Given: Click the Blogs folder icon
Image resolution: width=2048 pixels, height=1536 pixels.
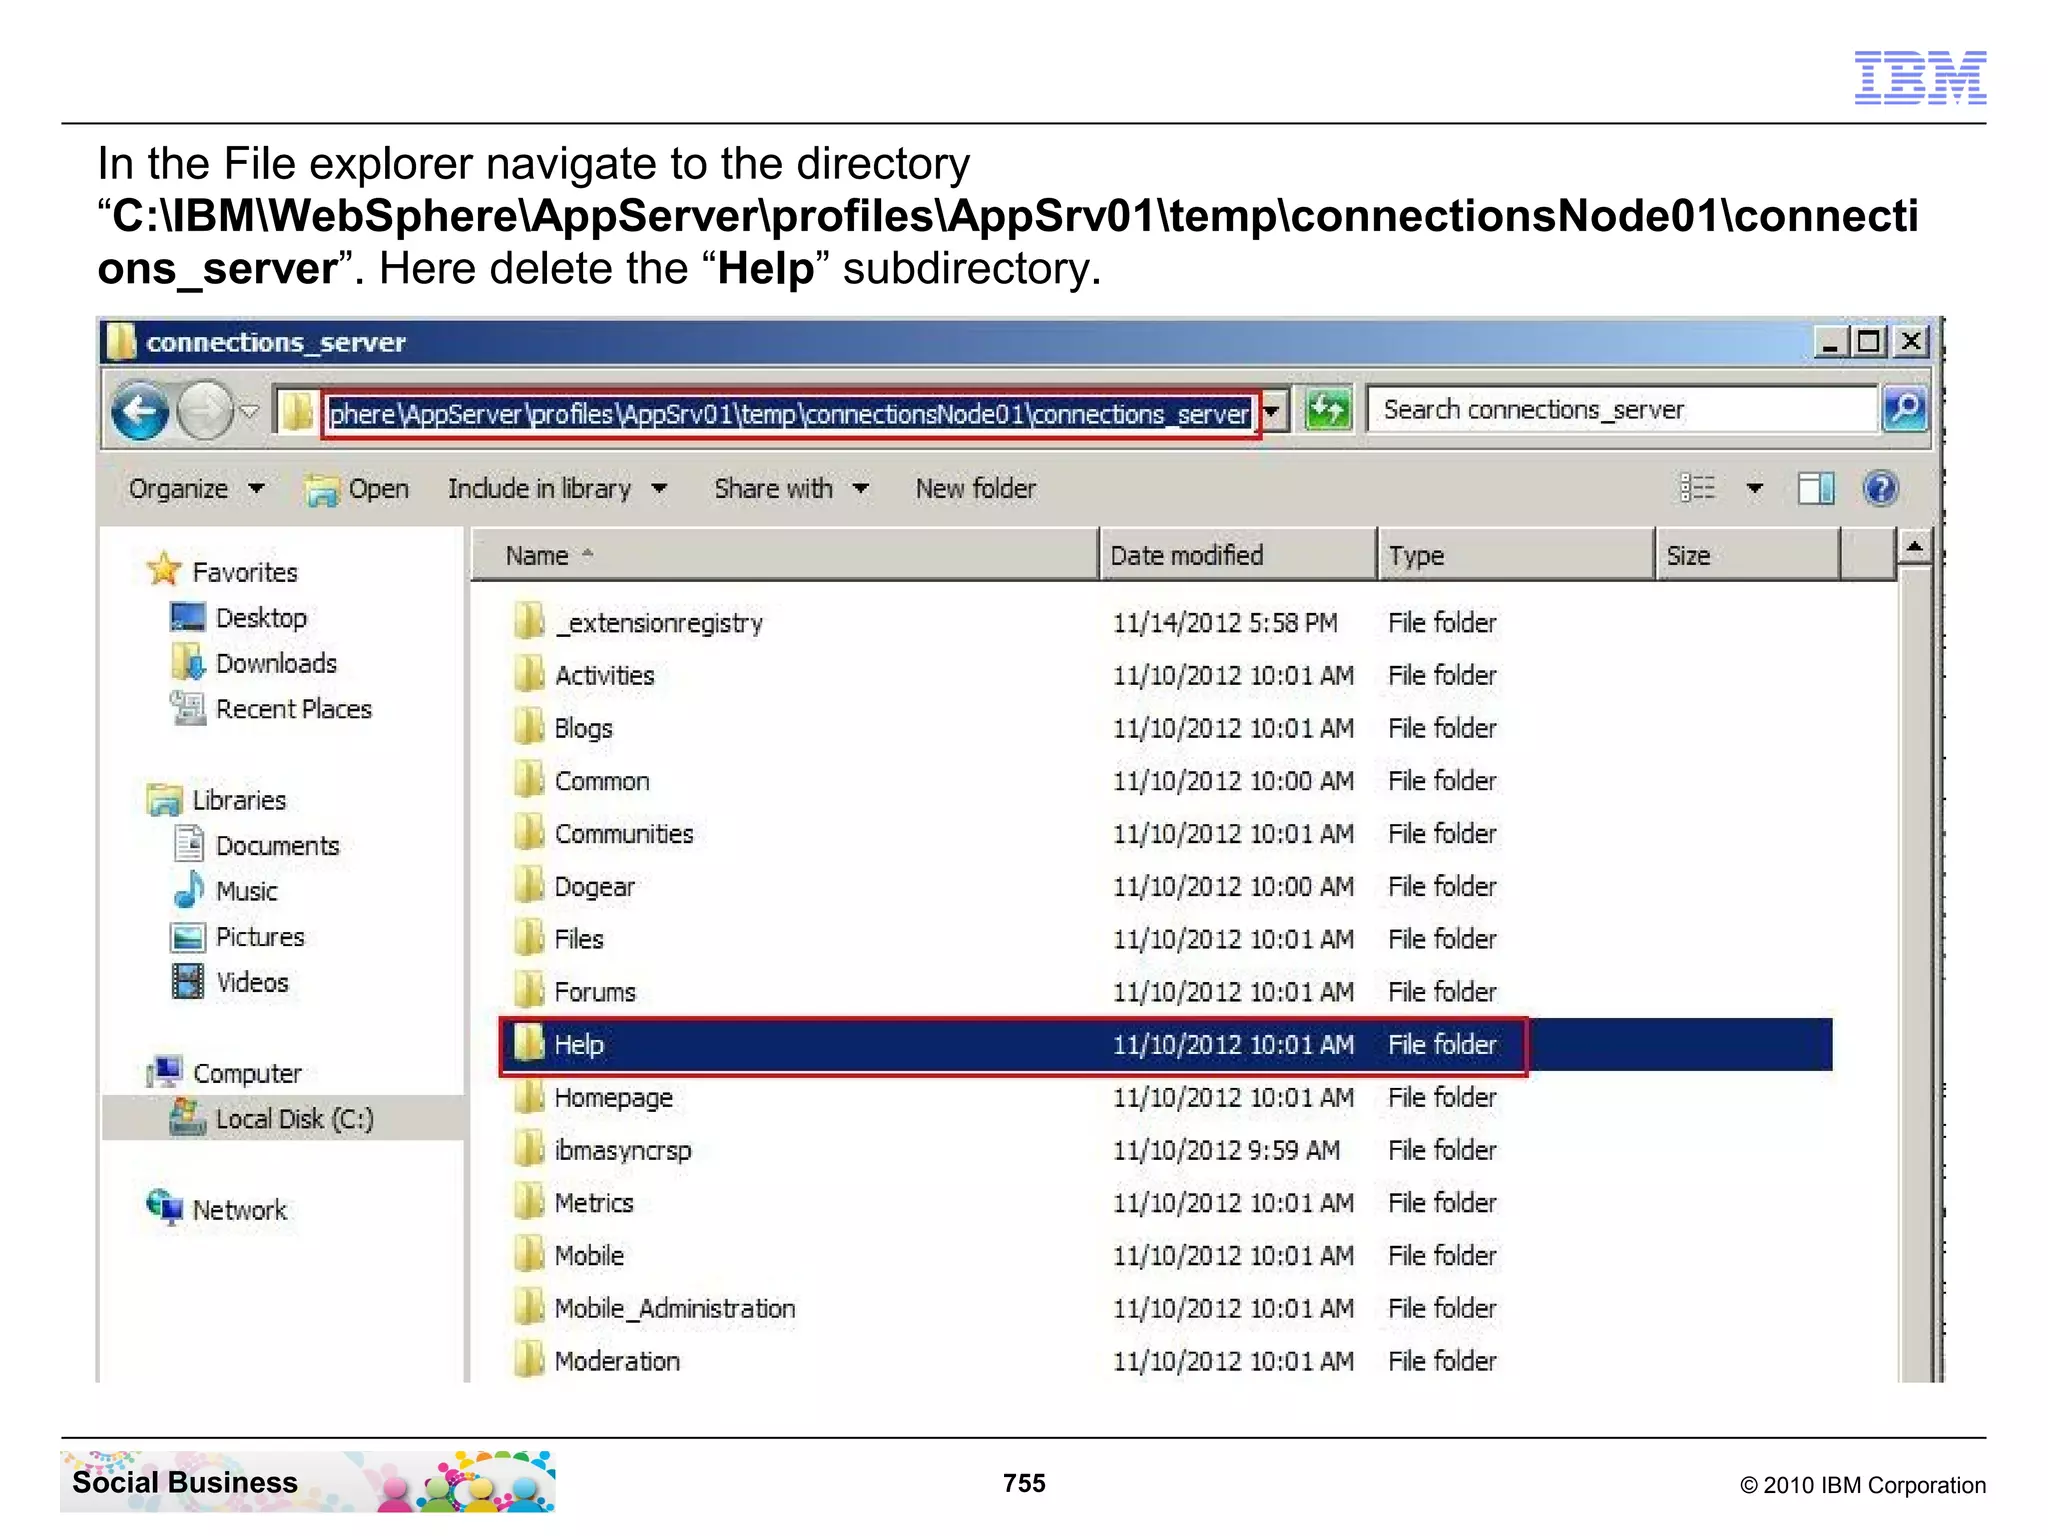Looking at the screenshot, I should [529, 727].
